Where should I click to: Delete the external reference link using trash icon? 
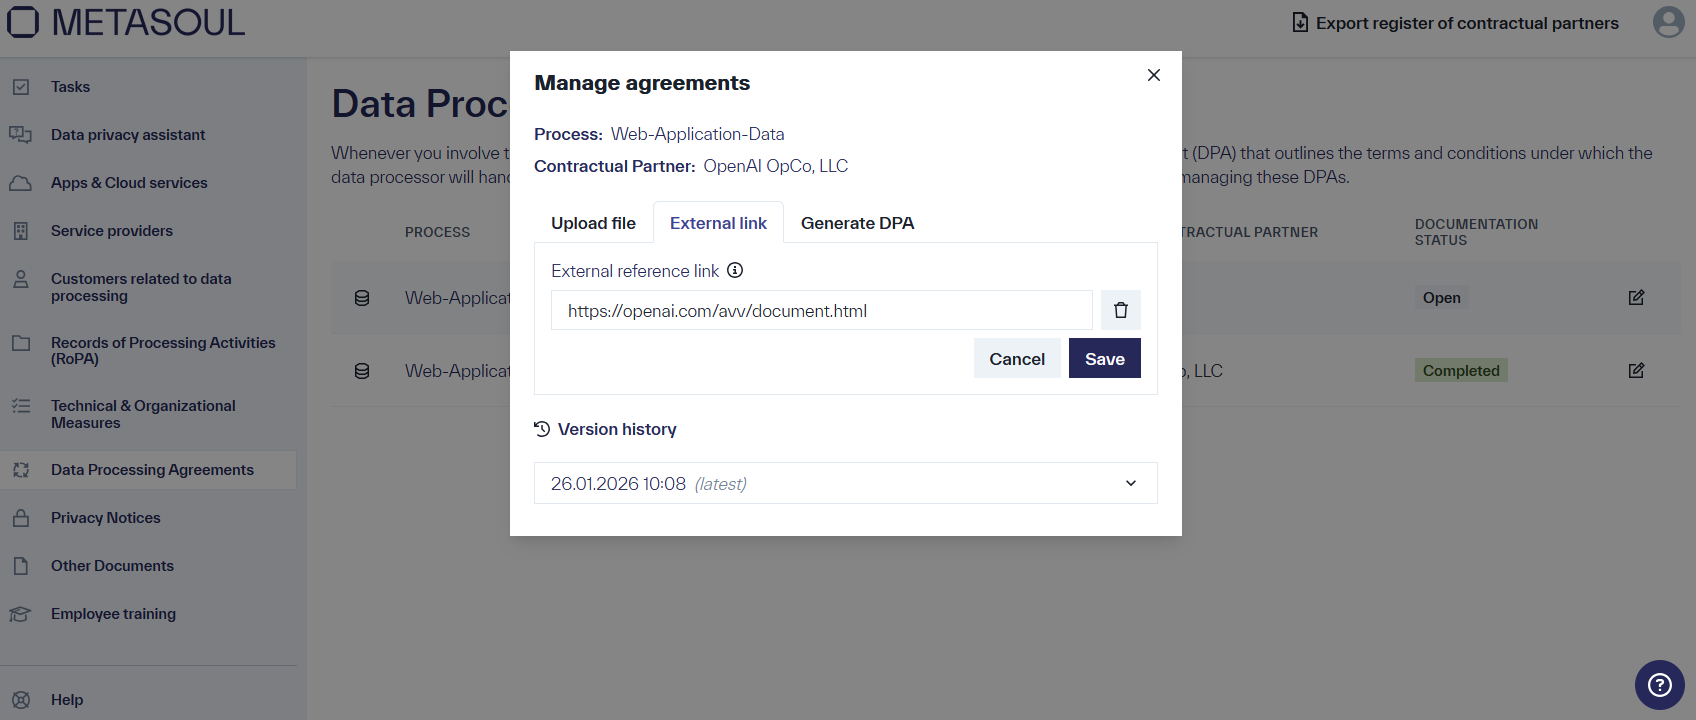[x=1120, y=310]
